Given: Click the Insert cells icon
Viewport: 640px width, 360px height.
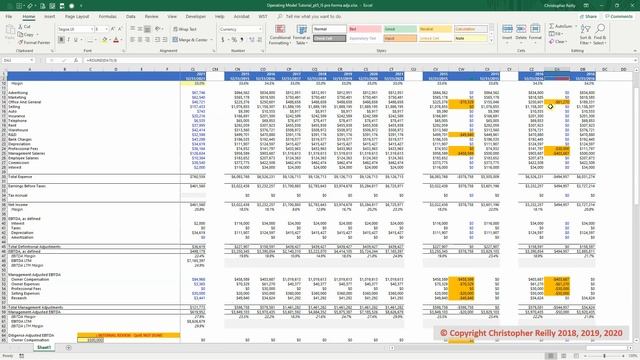Looking at the screenshot, I should click(507, 29).
